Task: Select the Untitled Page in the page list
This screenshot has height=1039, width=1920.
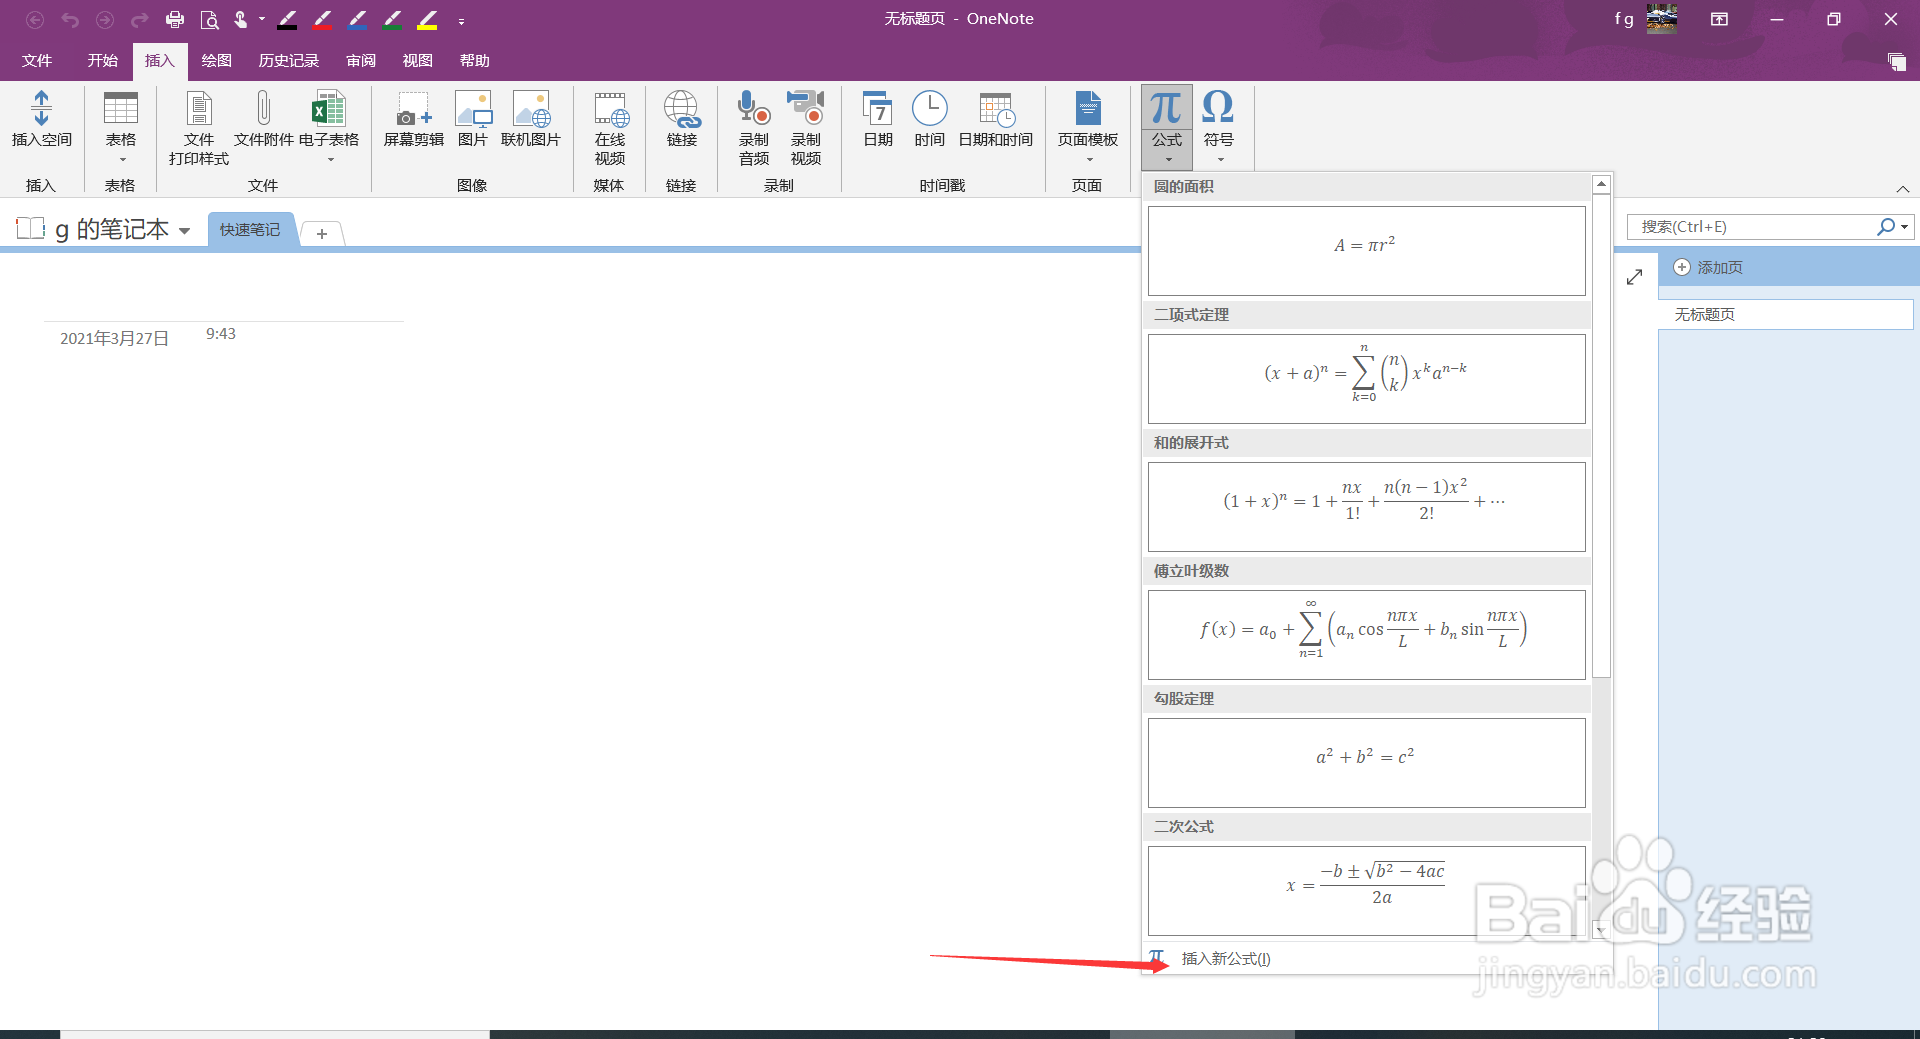Action: tap(1786, 315)
